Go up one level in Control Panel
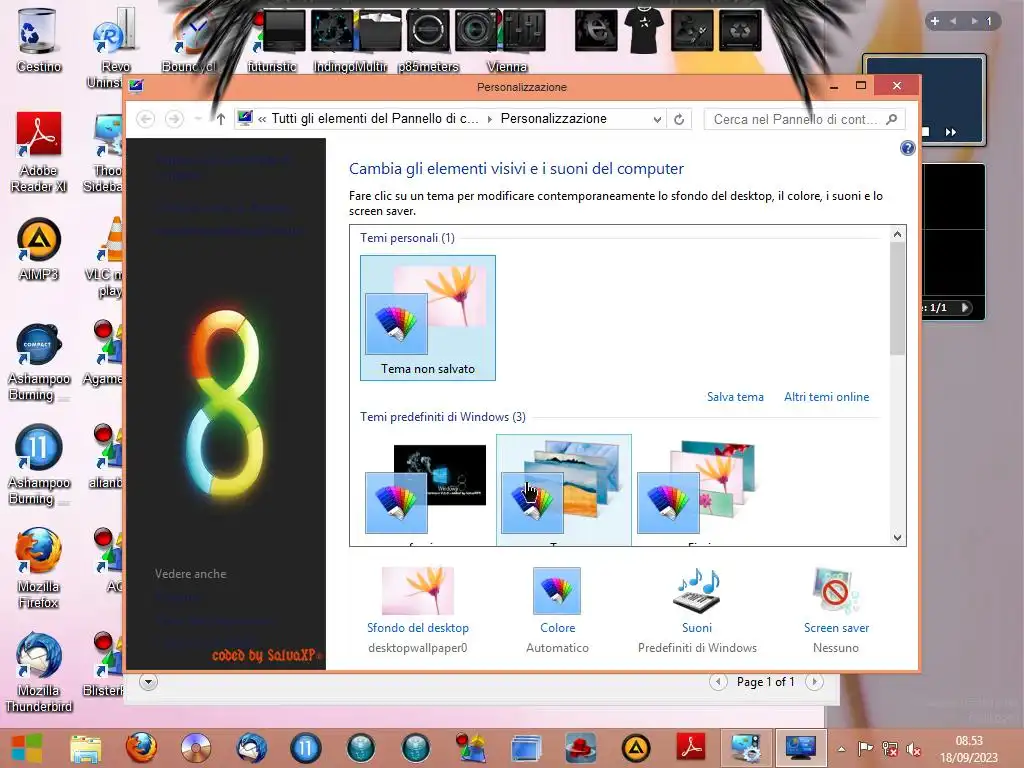 click(221, 119)
